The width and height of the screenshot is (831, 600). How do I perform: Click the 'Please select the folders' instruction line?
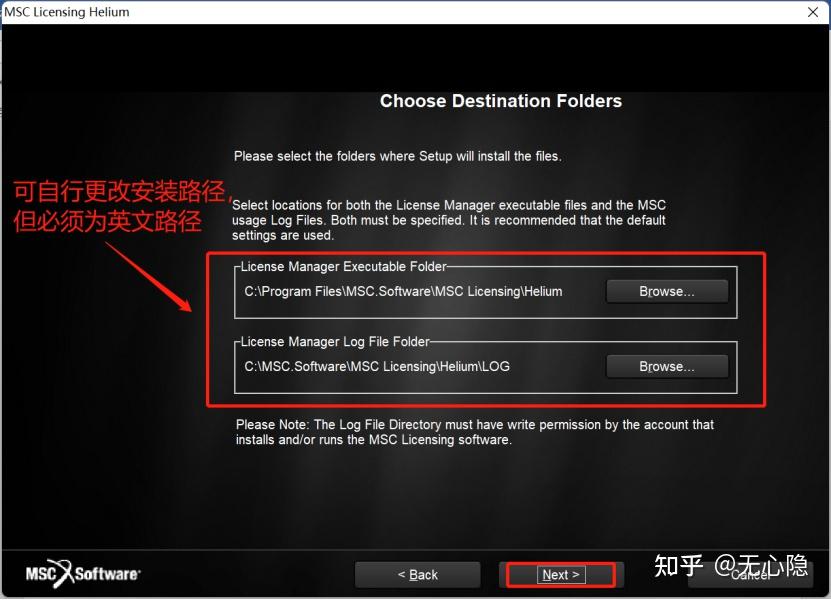pos(397,156)
